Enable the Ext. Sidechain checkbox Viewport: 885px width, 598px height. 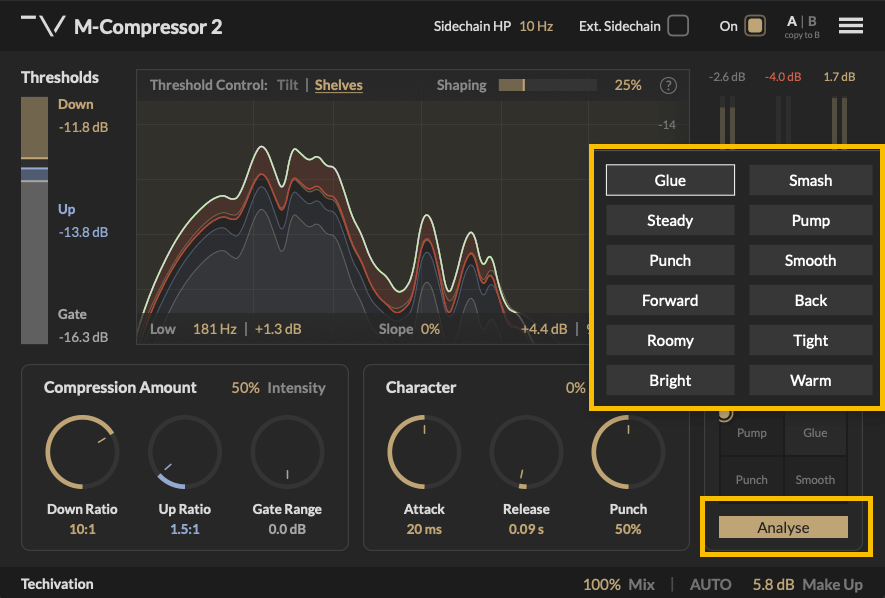[678, 26]
